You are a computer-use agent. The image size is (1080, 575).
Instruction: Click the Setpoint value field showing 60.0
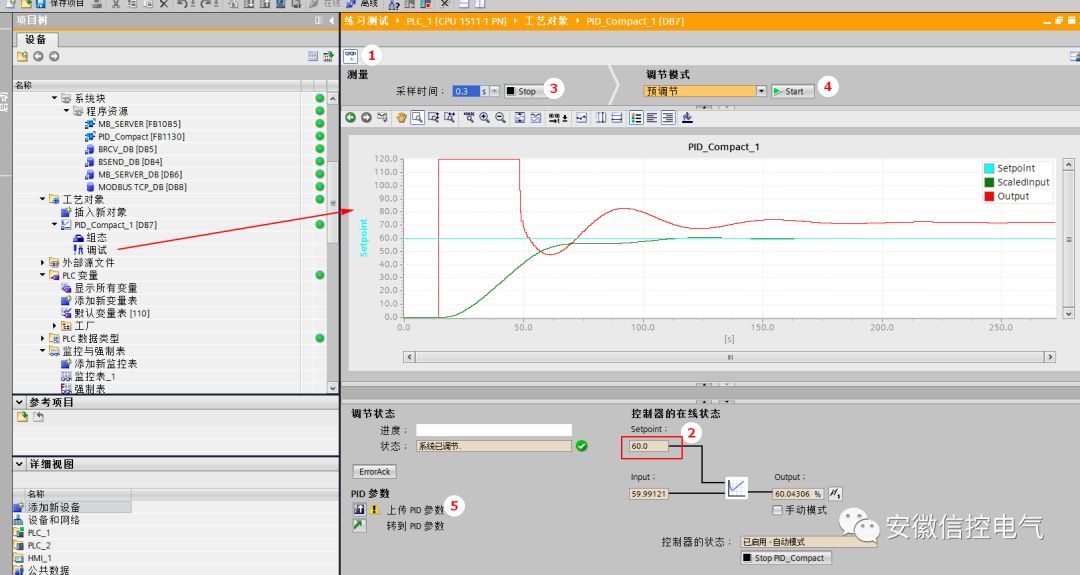(x=651, y=446)
